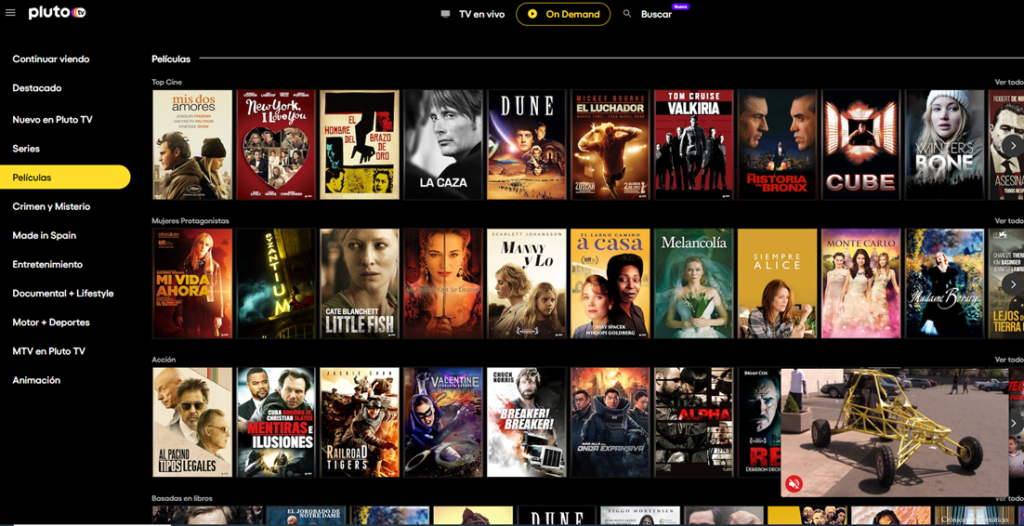1024x526 pixels.
Task: Open the Buscar search field
Action: pos(656,14)
